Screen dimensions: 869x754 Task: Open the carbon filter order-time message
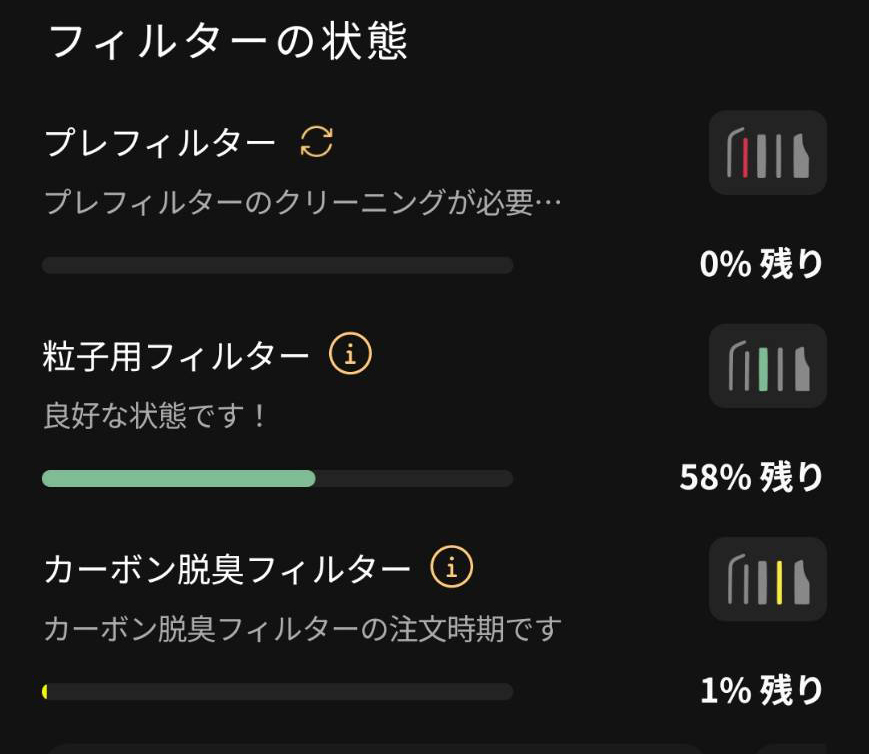point(302,629)
